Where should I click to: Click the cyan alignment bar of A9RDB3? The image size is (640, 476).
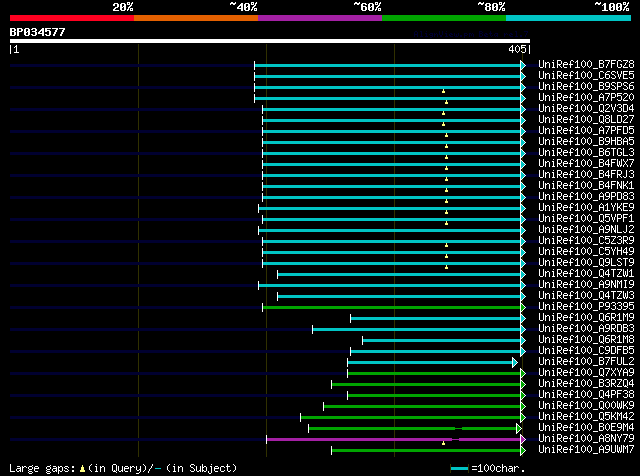tap(417, 329)
